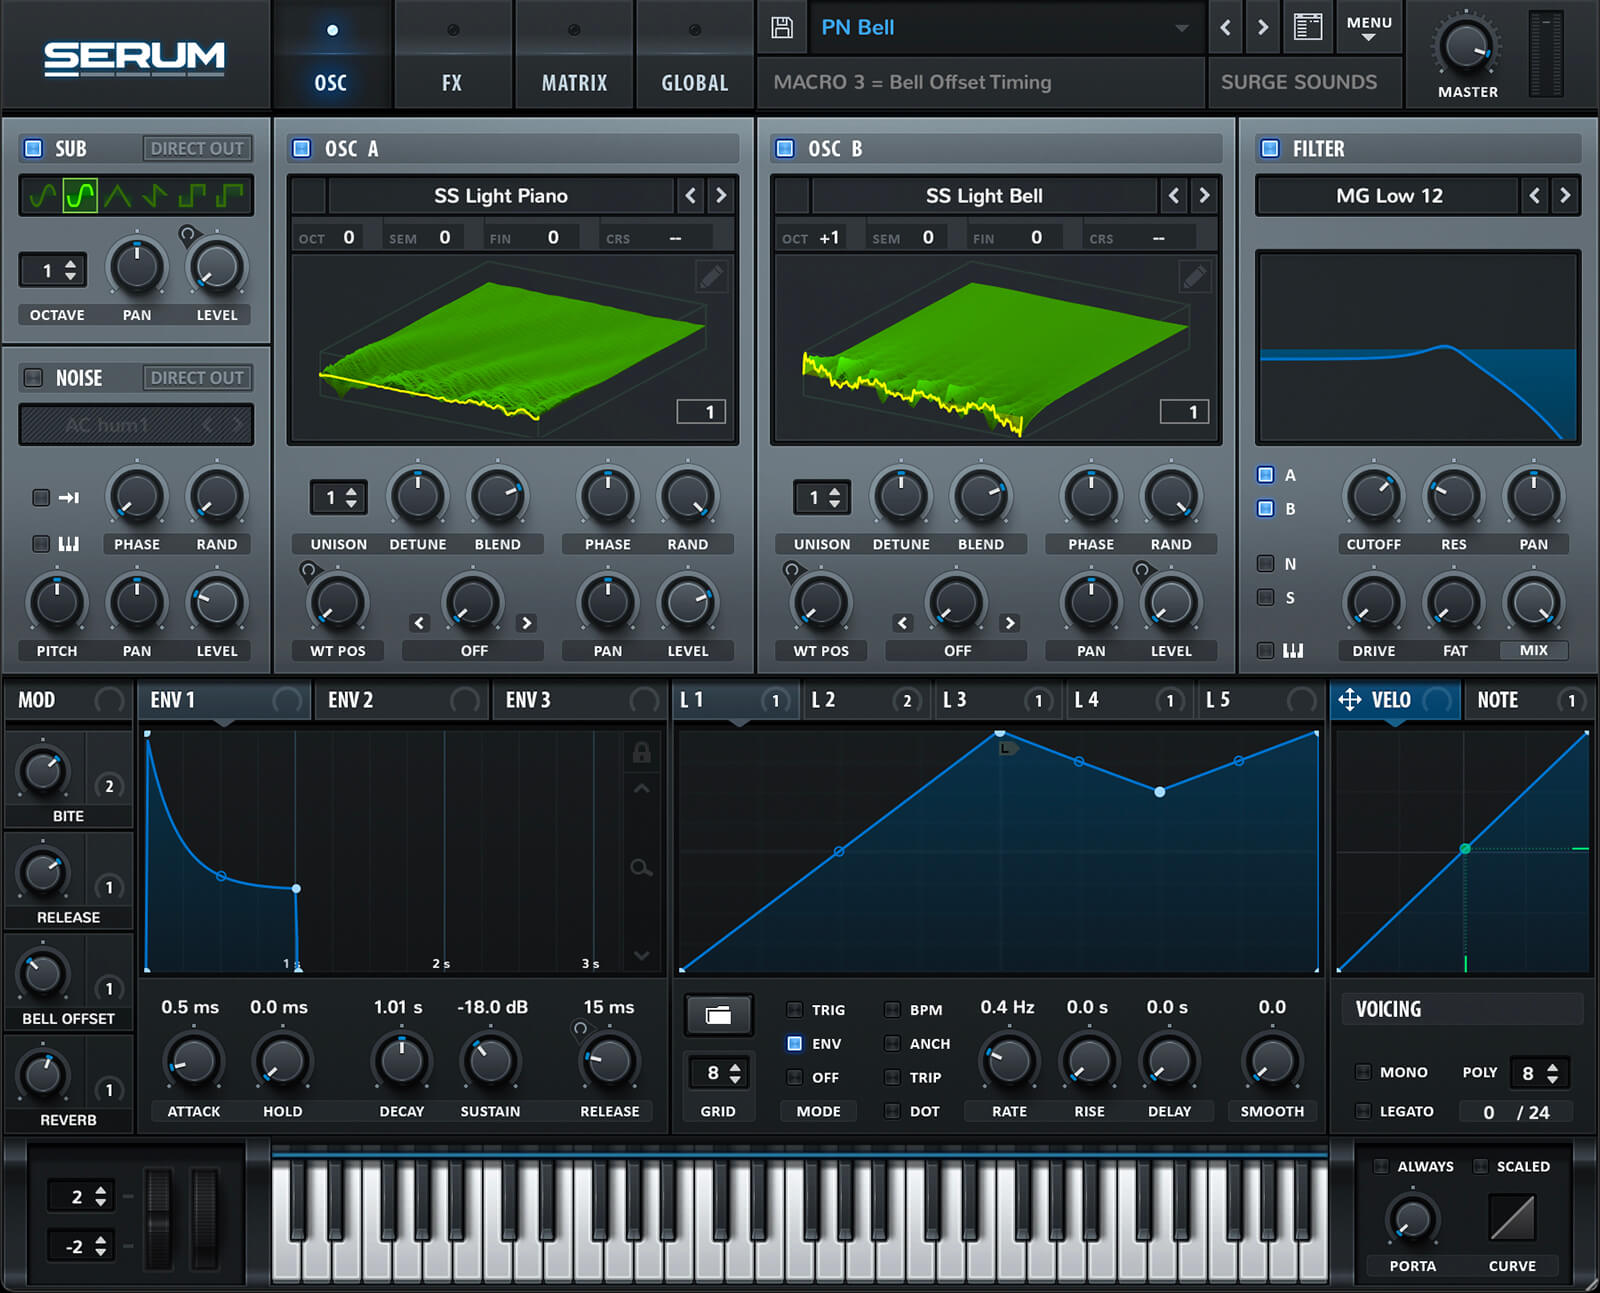Click the envelope ATTACK knob

pos(193,1062)
